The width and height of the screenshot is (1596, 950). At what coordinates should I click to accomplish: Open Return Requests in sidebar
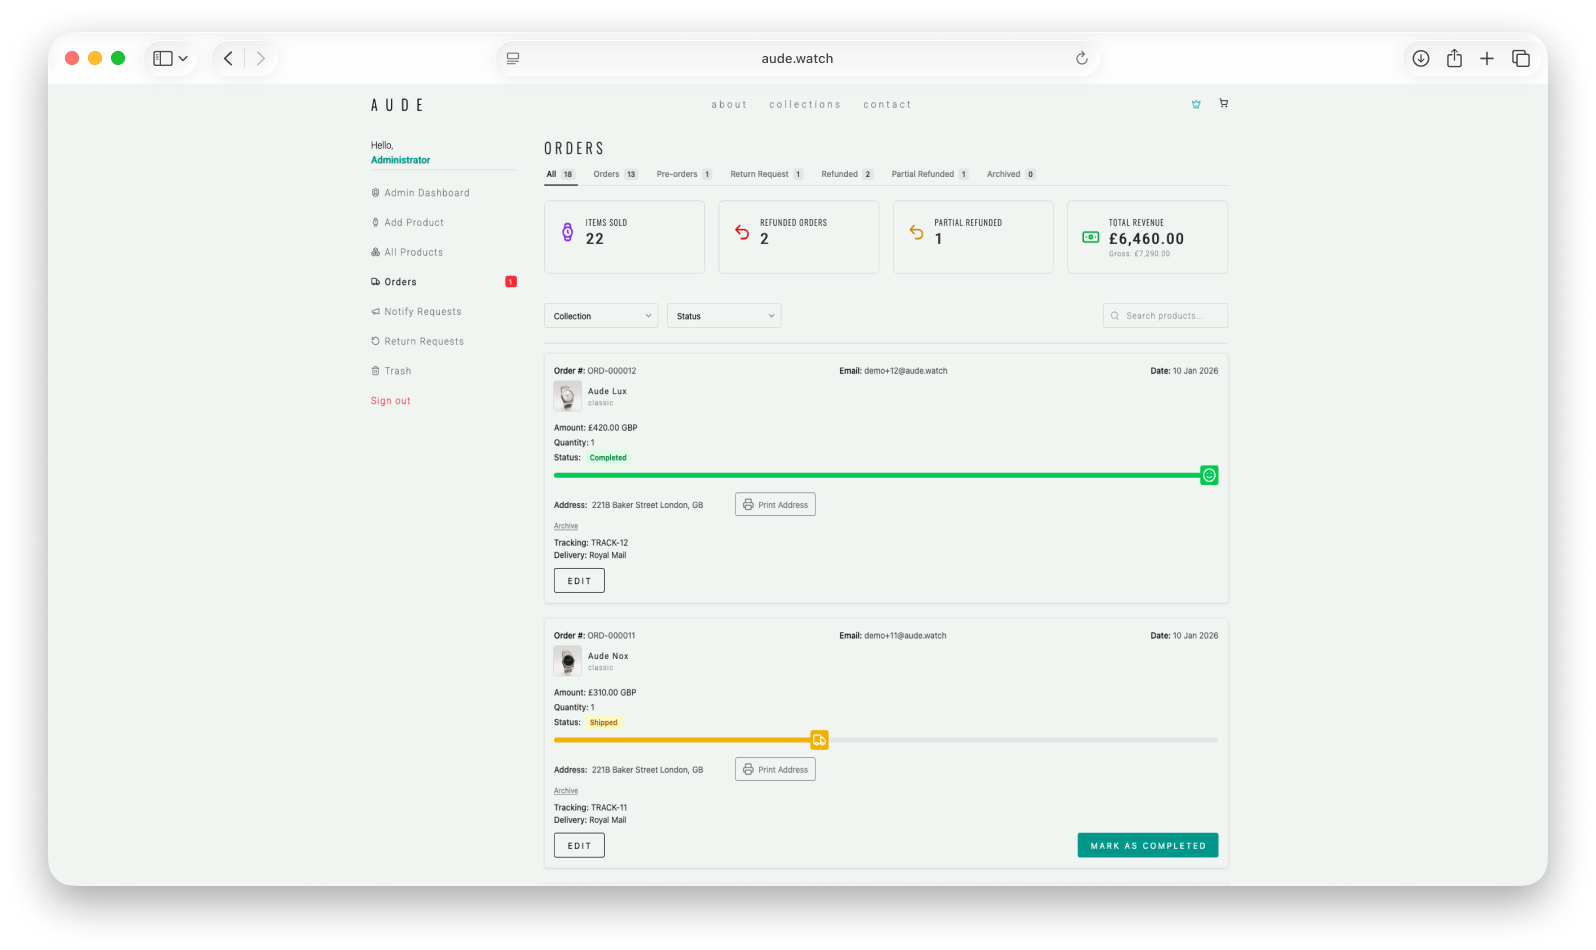pos(417,341)
